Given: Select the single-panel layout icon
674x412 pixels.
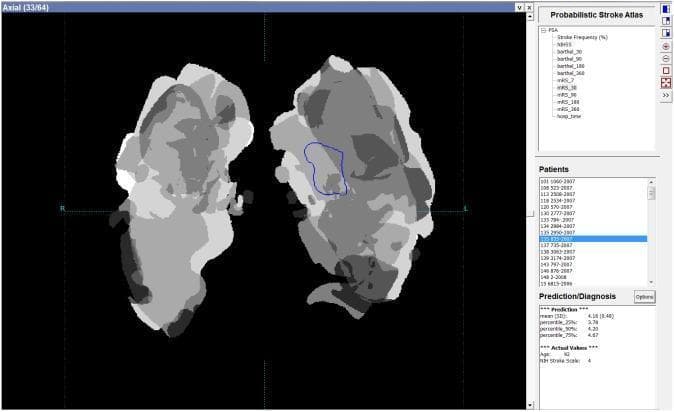Looking at the screenshot, I should click(x=666, y=9).
